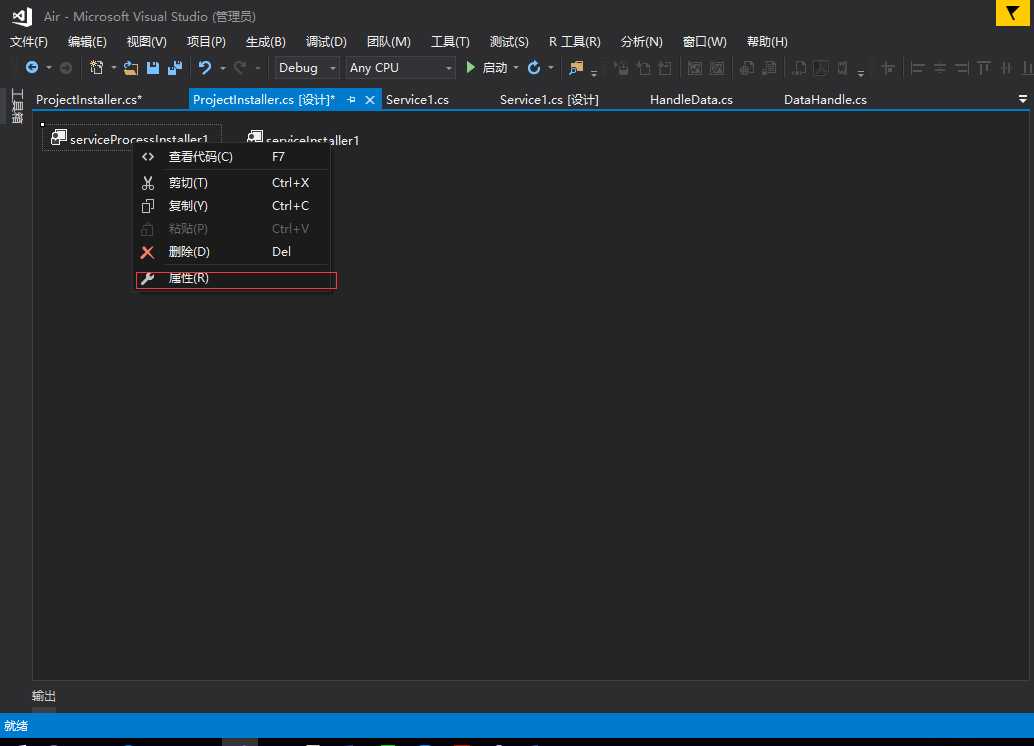Open the Debug configuration dropdown
The image size is (1034, 746).
coord(307,67)
